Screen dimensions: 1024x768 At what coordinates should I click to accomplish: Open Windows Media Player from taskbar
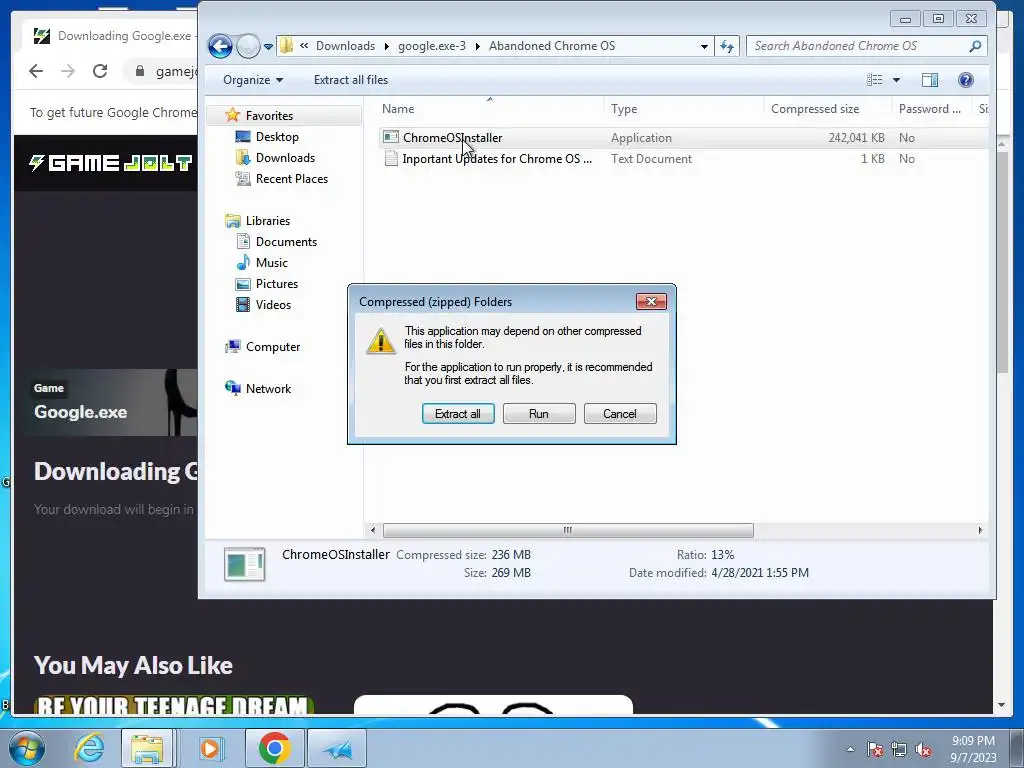click(x=210, y=748)
